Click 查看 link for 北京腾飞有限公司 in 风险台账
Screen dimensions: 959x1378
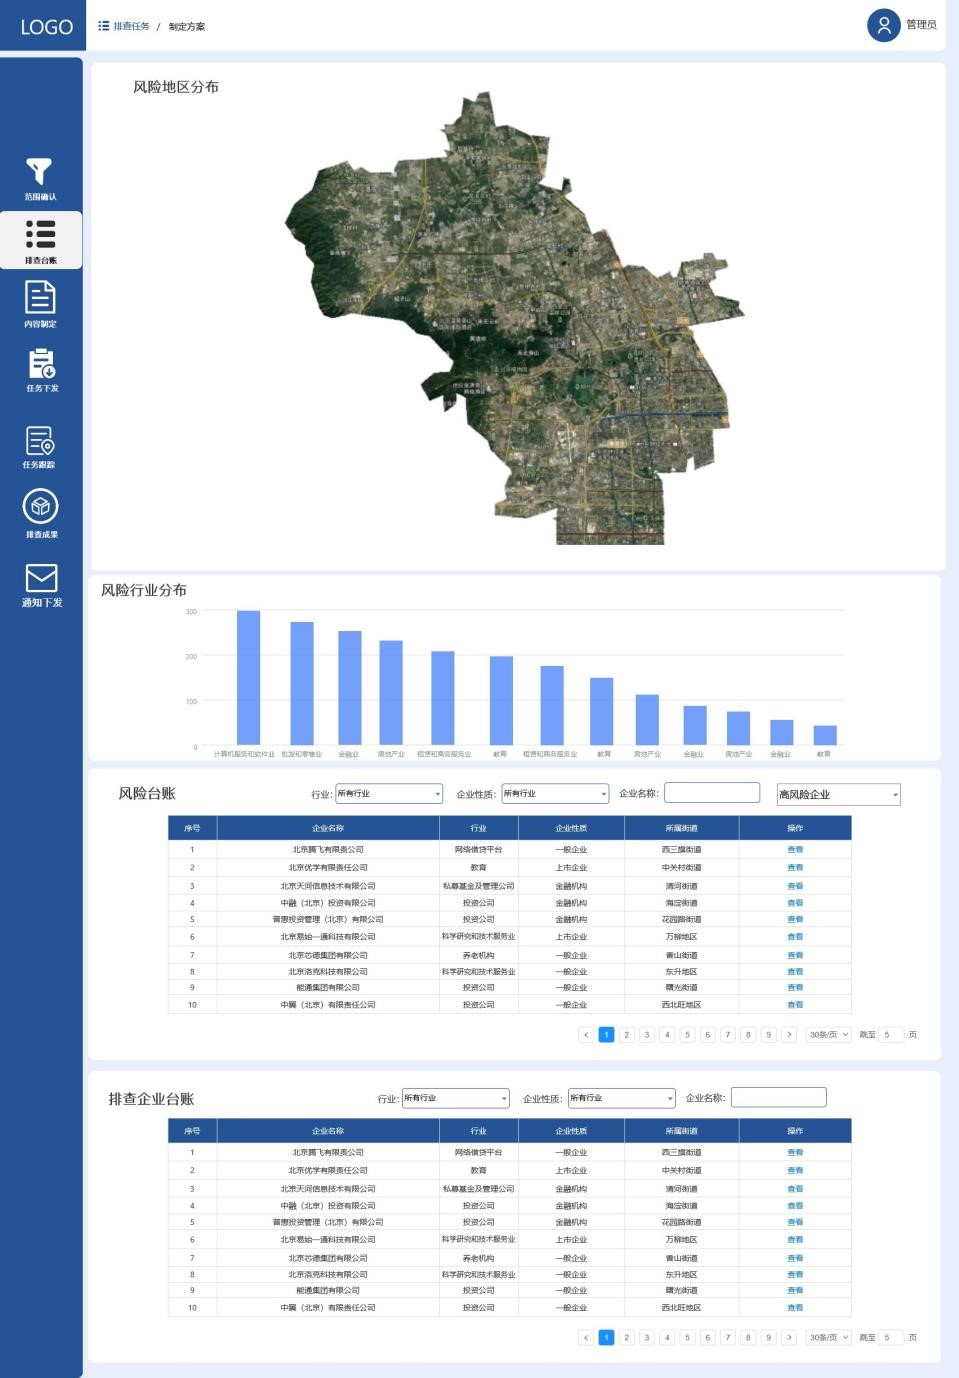point(795,850)
